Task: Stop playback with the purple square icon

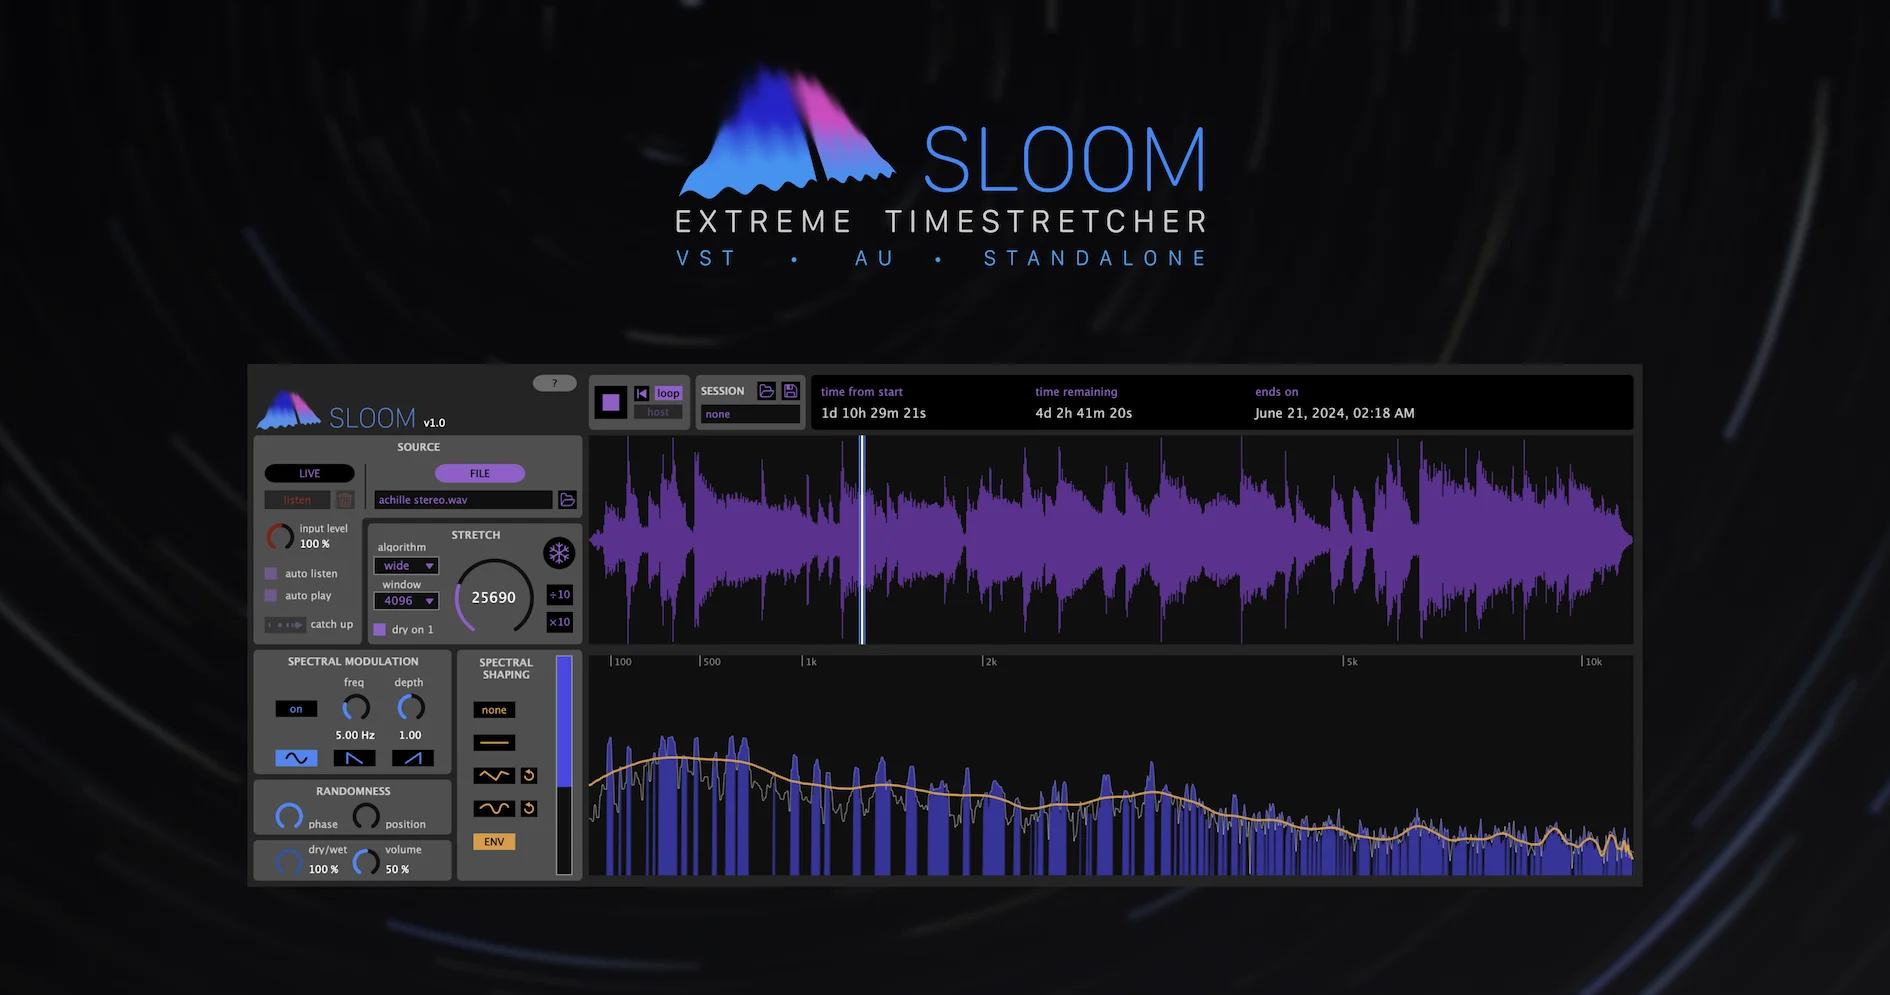Action: (x=611, y=402)
